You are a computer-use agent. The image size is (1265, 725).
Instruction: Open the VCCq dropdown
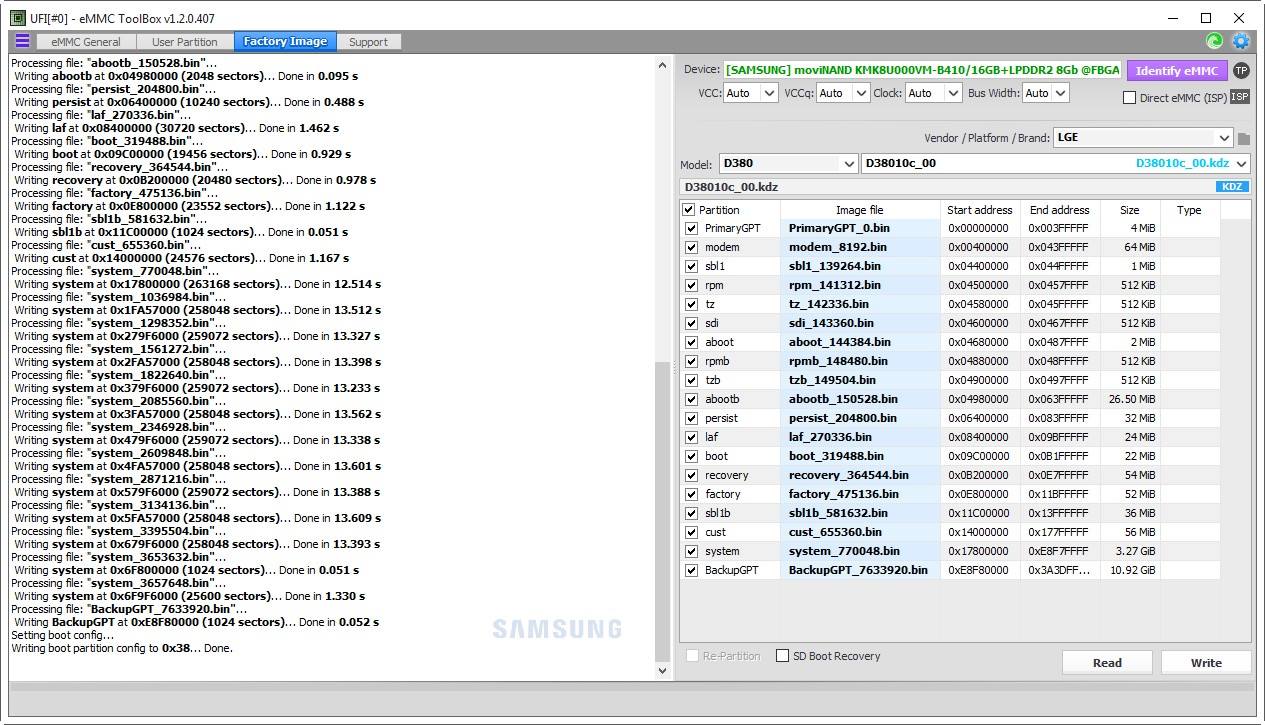click(843, 93)
